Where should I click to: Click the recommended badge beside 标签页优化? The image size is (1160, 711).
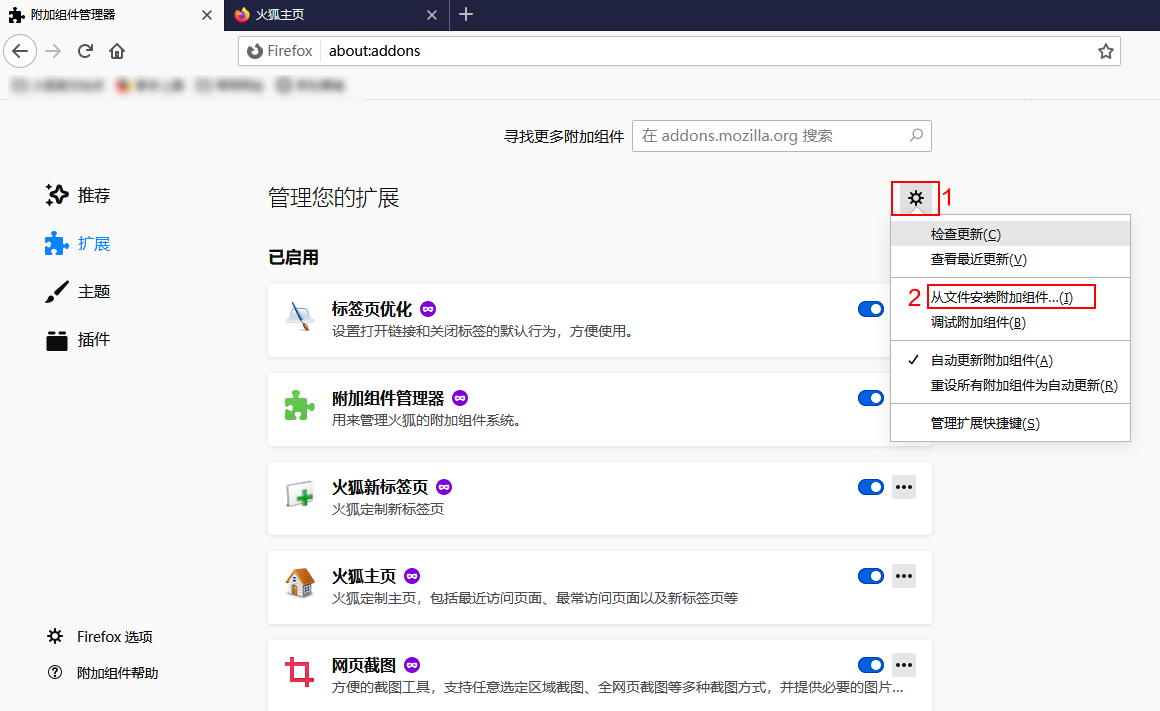point(428,309)
